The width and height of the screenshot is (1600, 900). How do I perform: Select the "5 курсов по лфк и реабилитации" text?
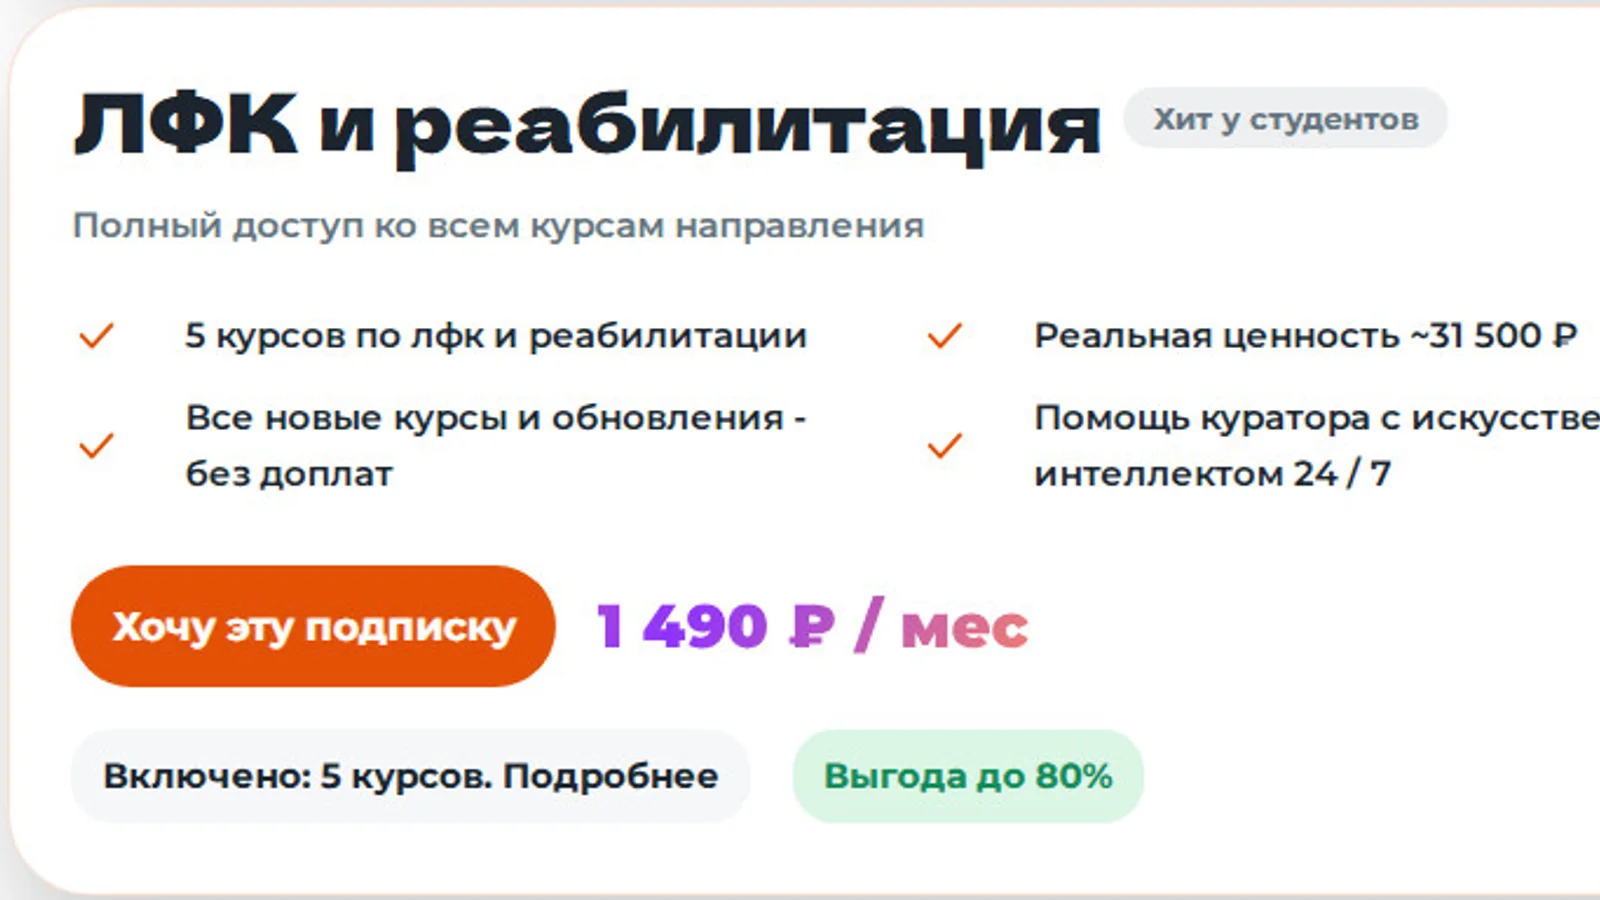pyautogui.click(x=495, y=336)
